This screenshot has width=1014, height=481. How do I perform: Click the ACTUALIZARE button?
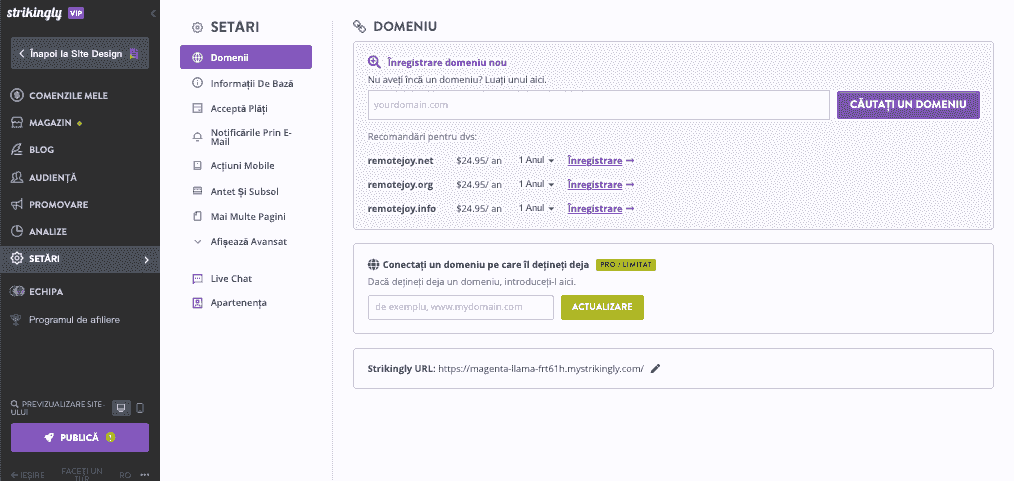point(602,307)
